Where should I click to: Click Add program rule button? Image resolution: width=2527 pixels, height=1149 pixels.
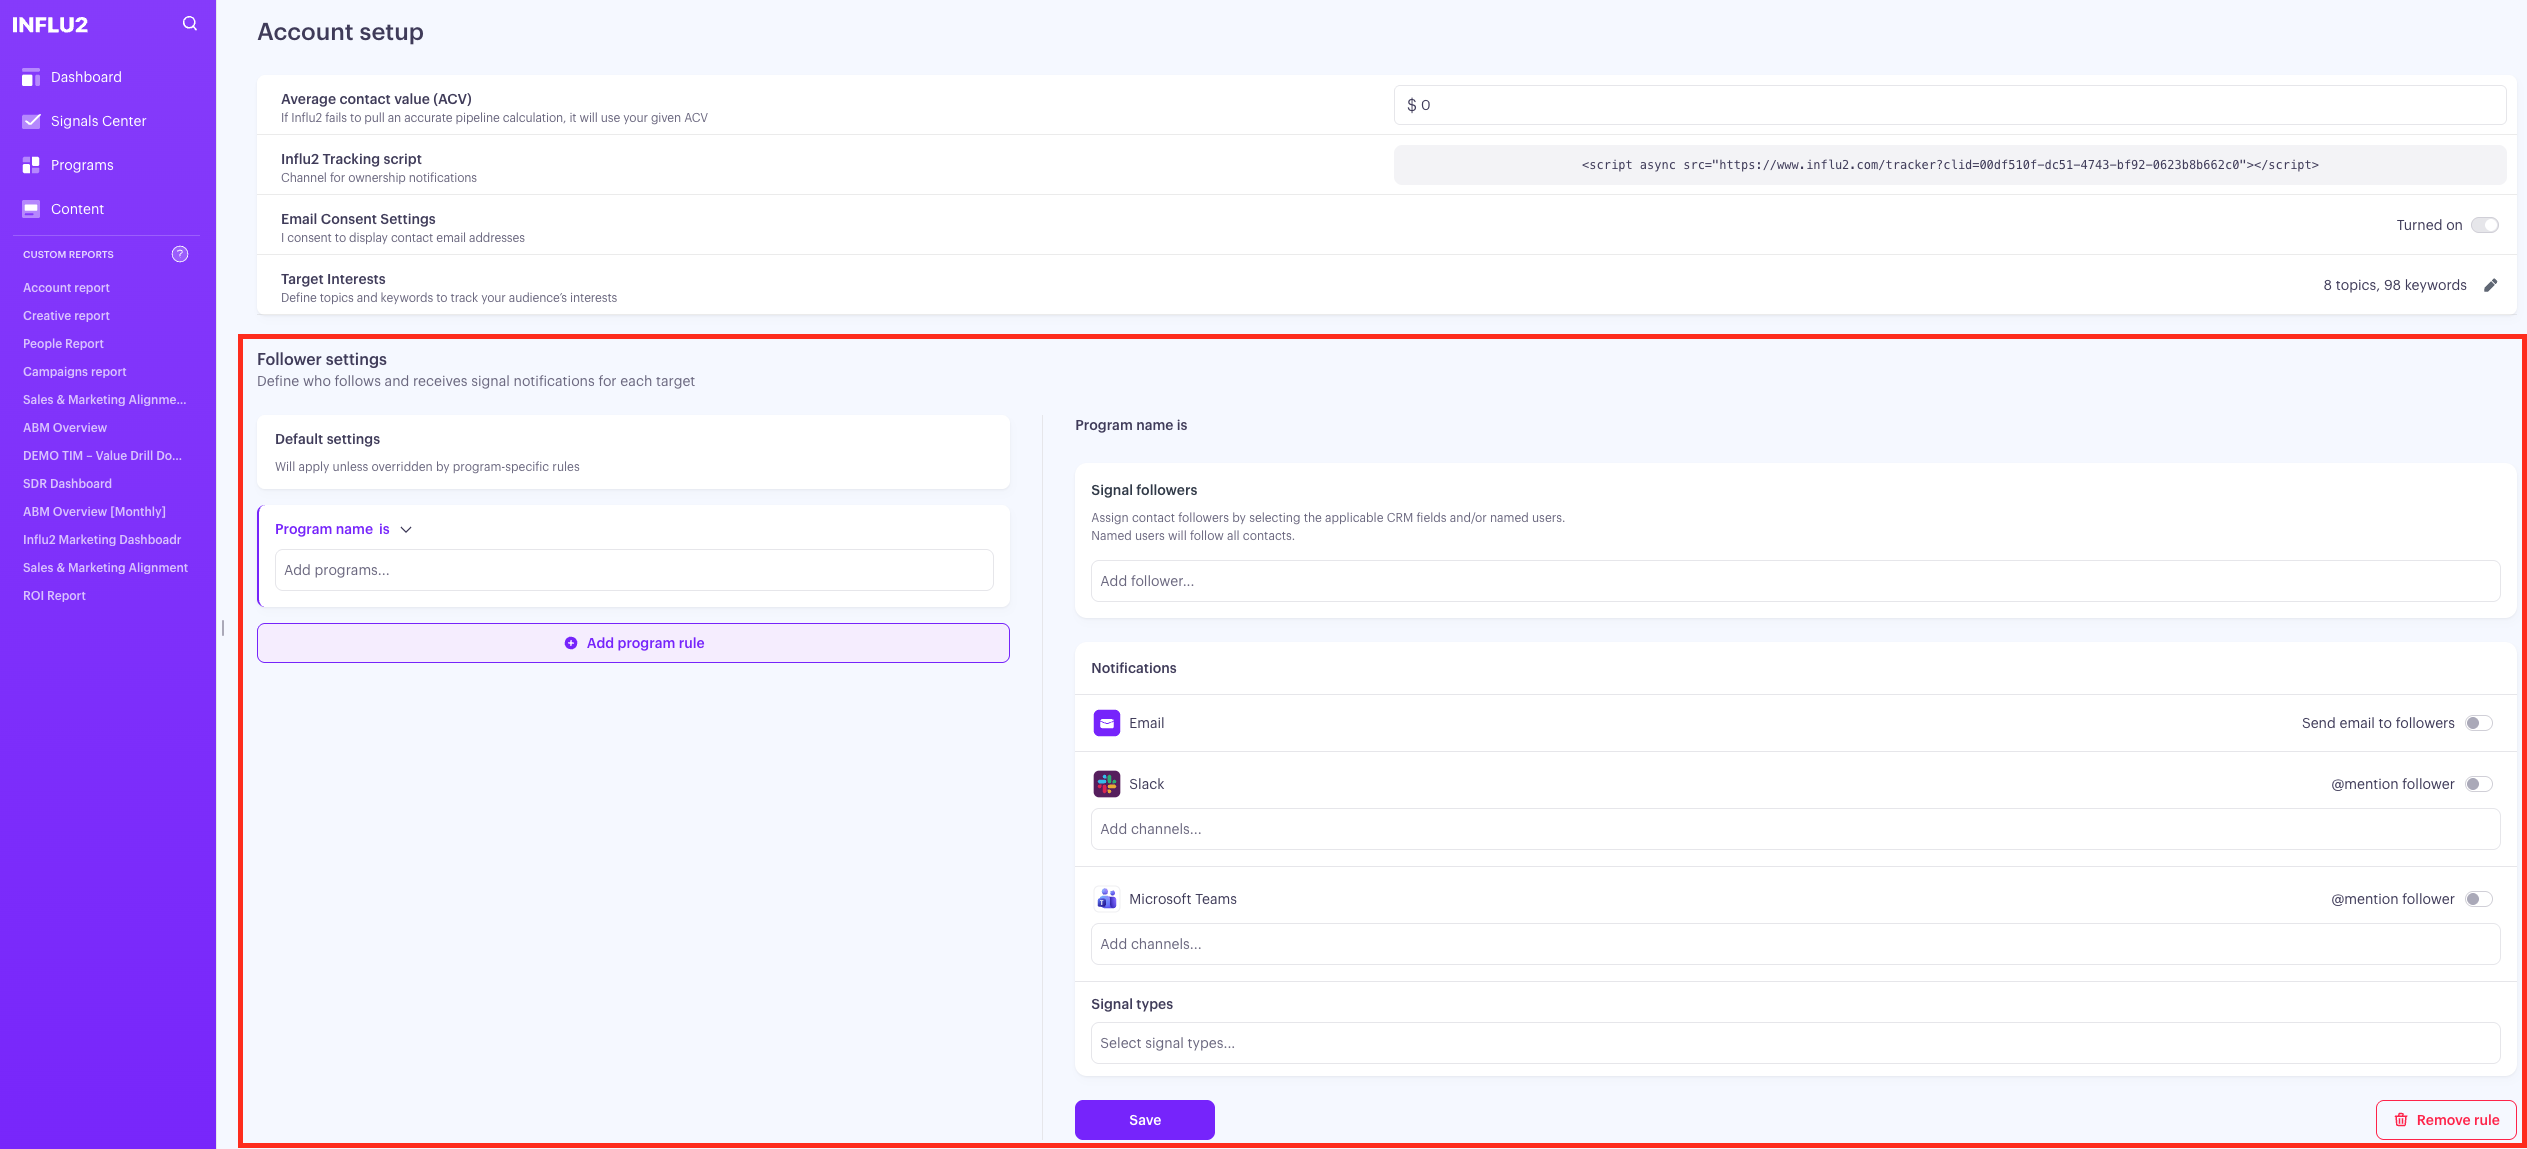633,643
